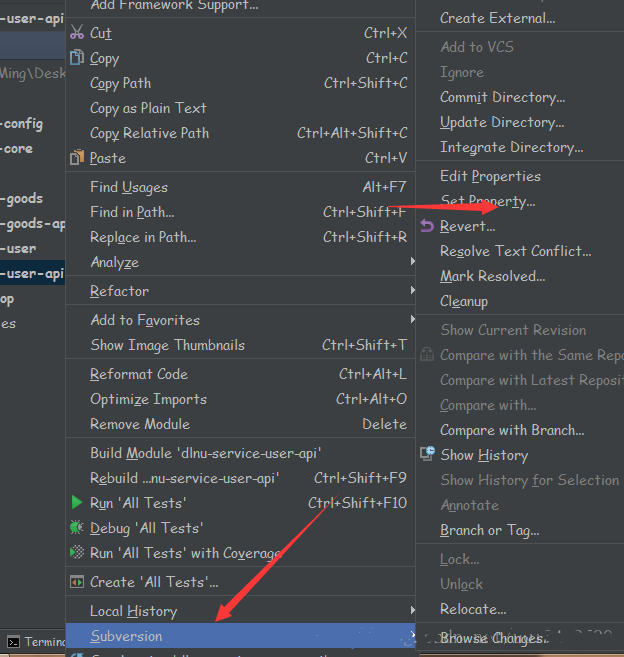Click the Paste clipboard icon
624x657 pixels.
(77, 158)
